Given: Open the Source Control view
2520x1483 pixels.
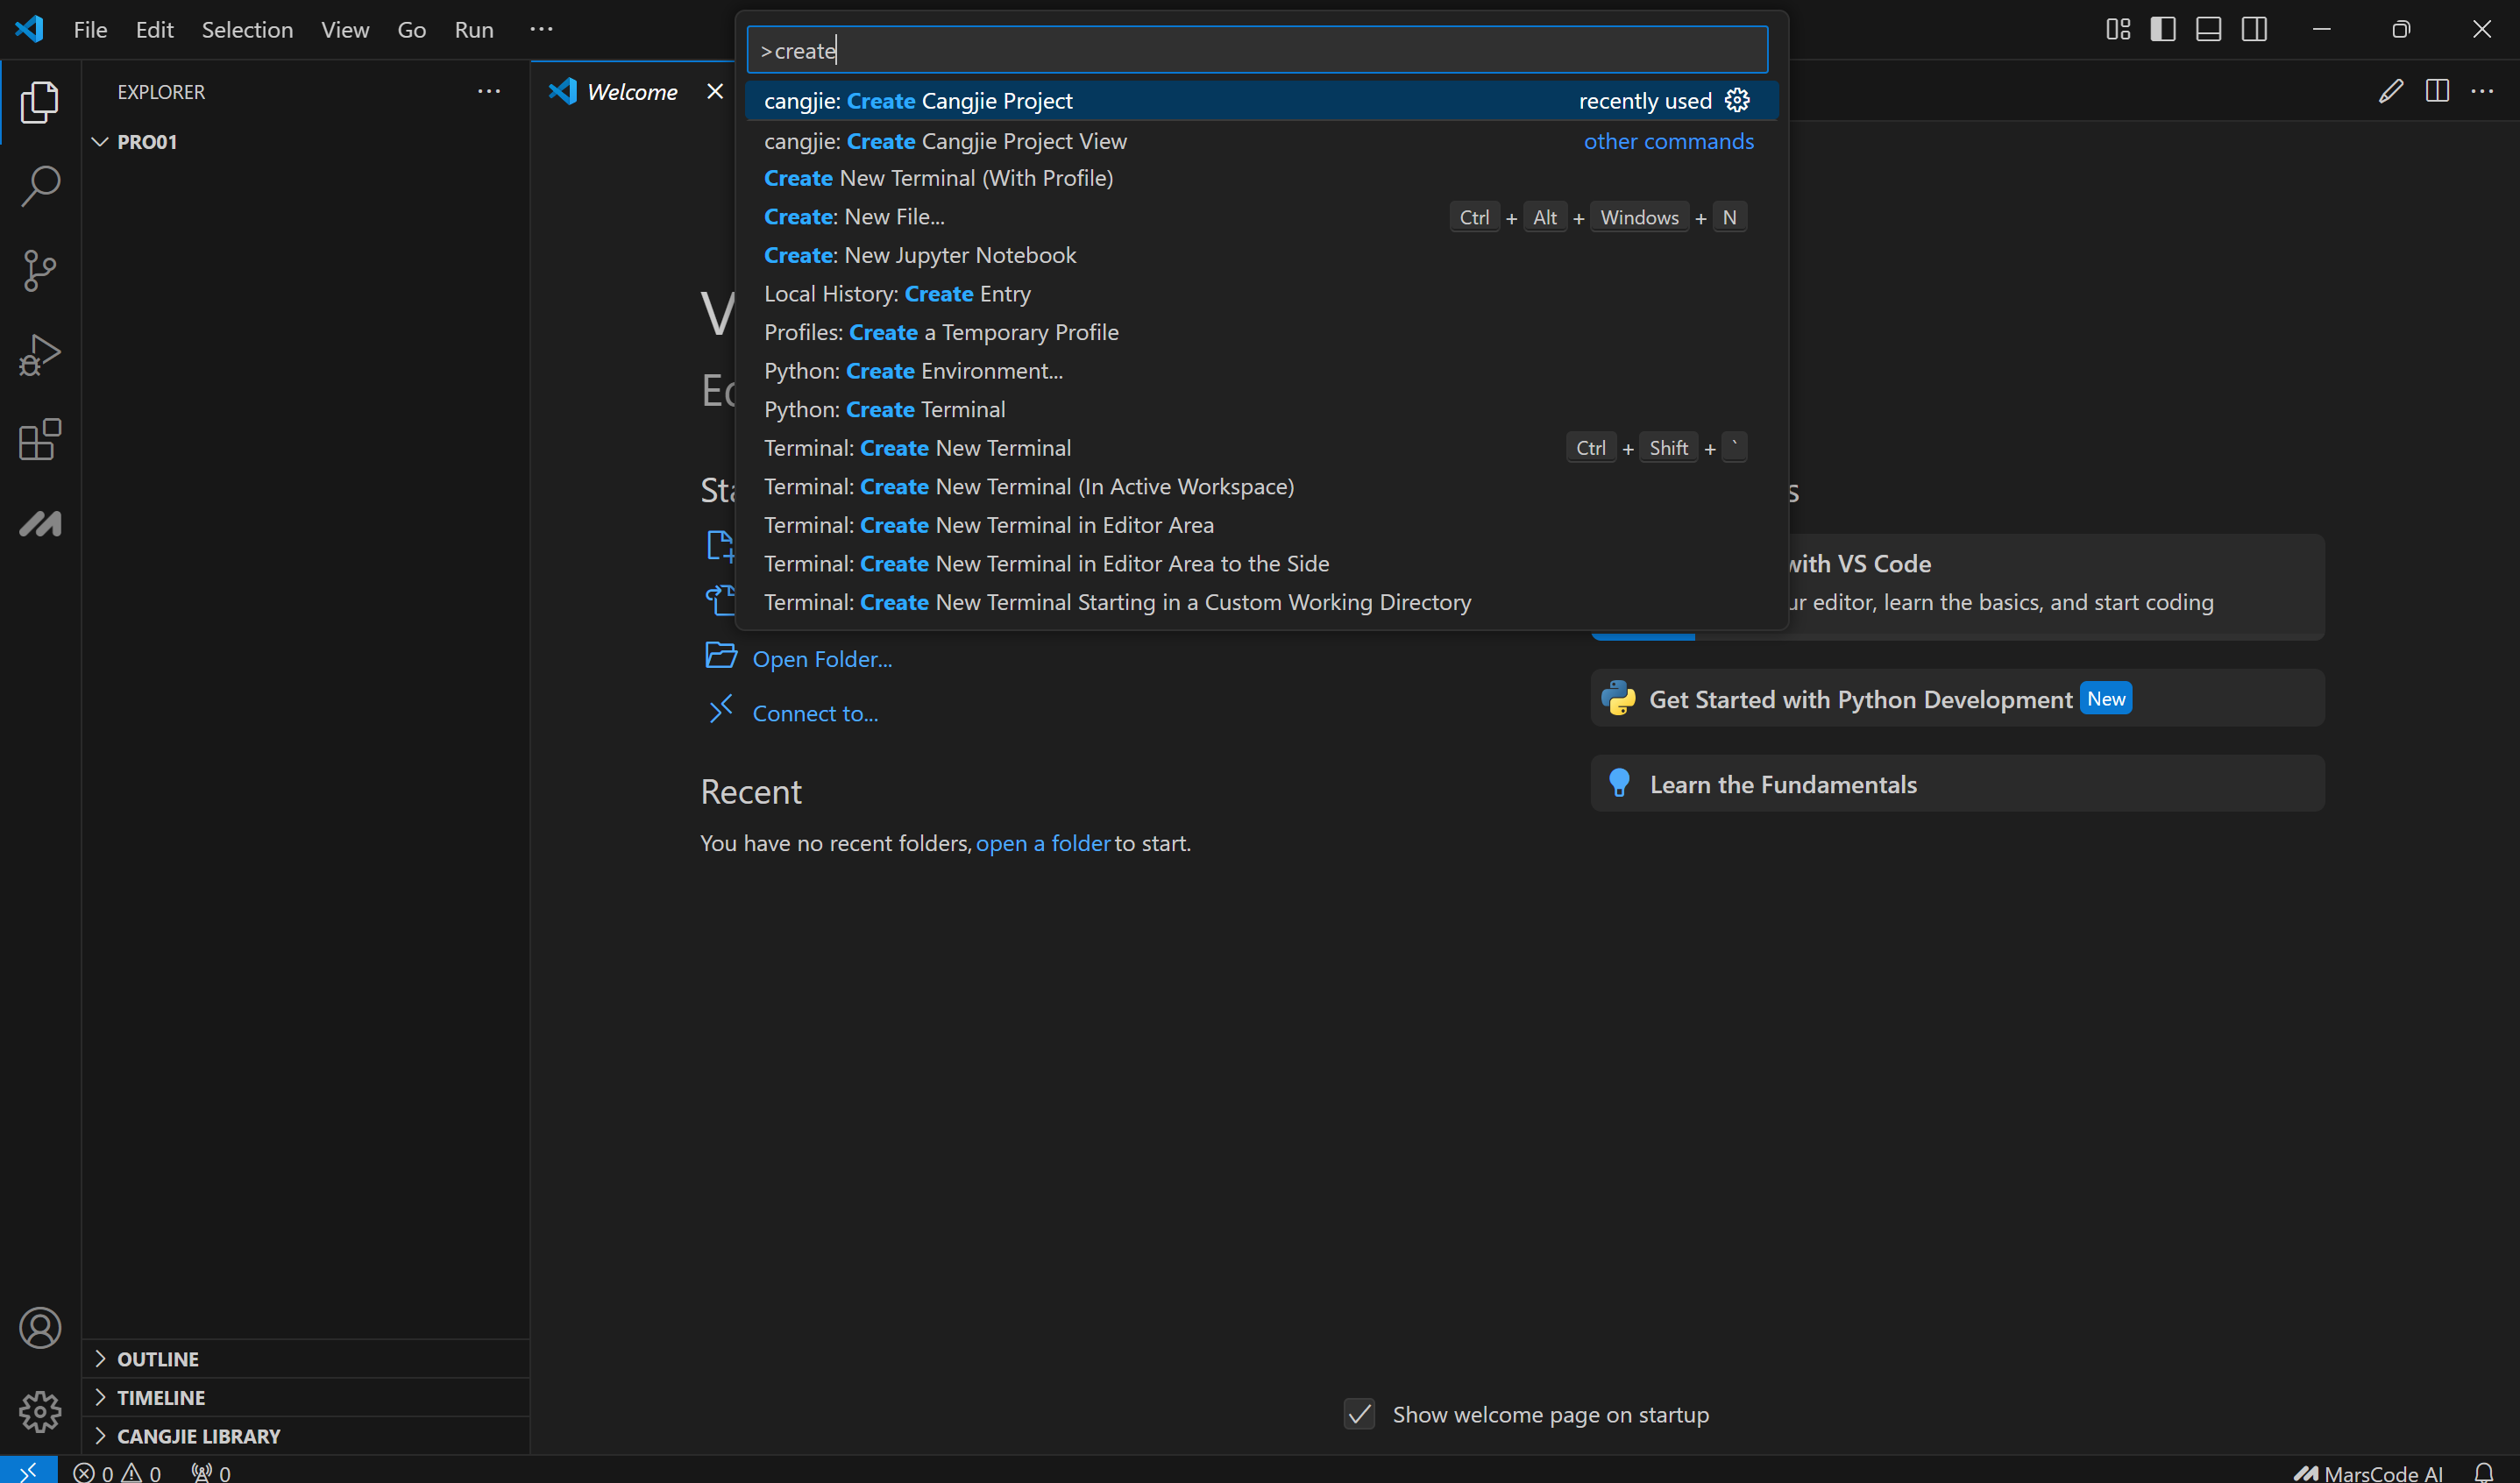Looking at the screenshot, I should tap(40, 270).
